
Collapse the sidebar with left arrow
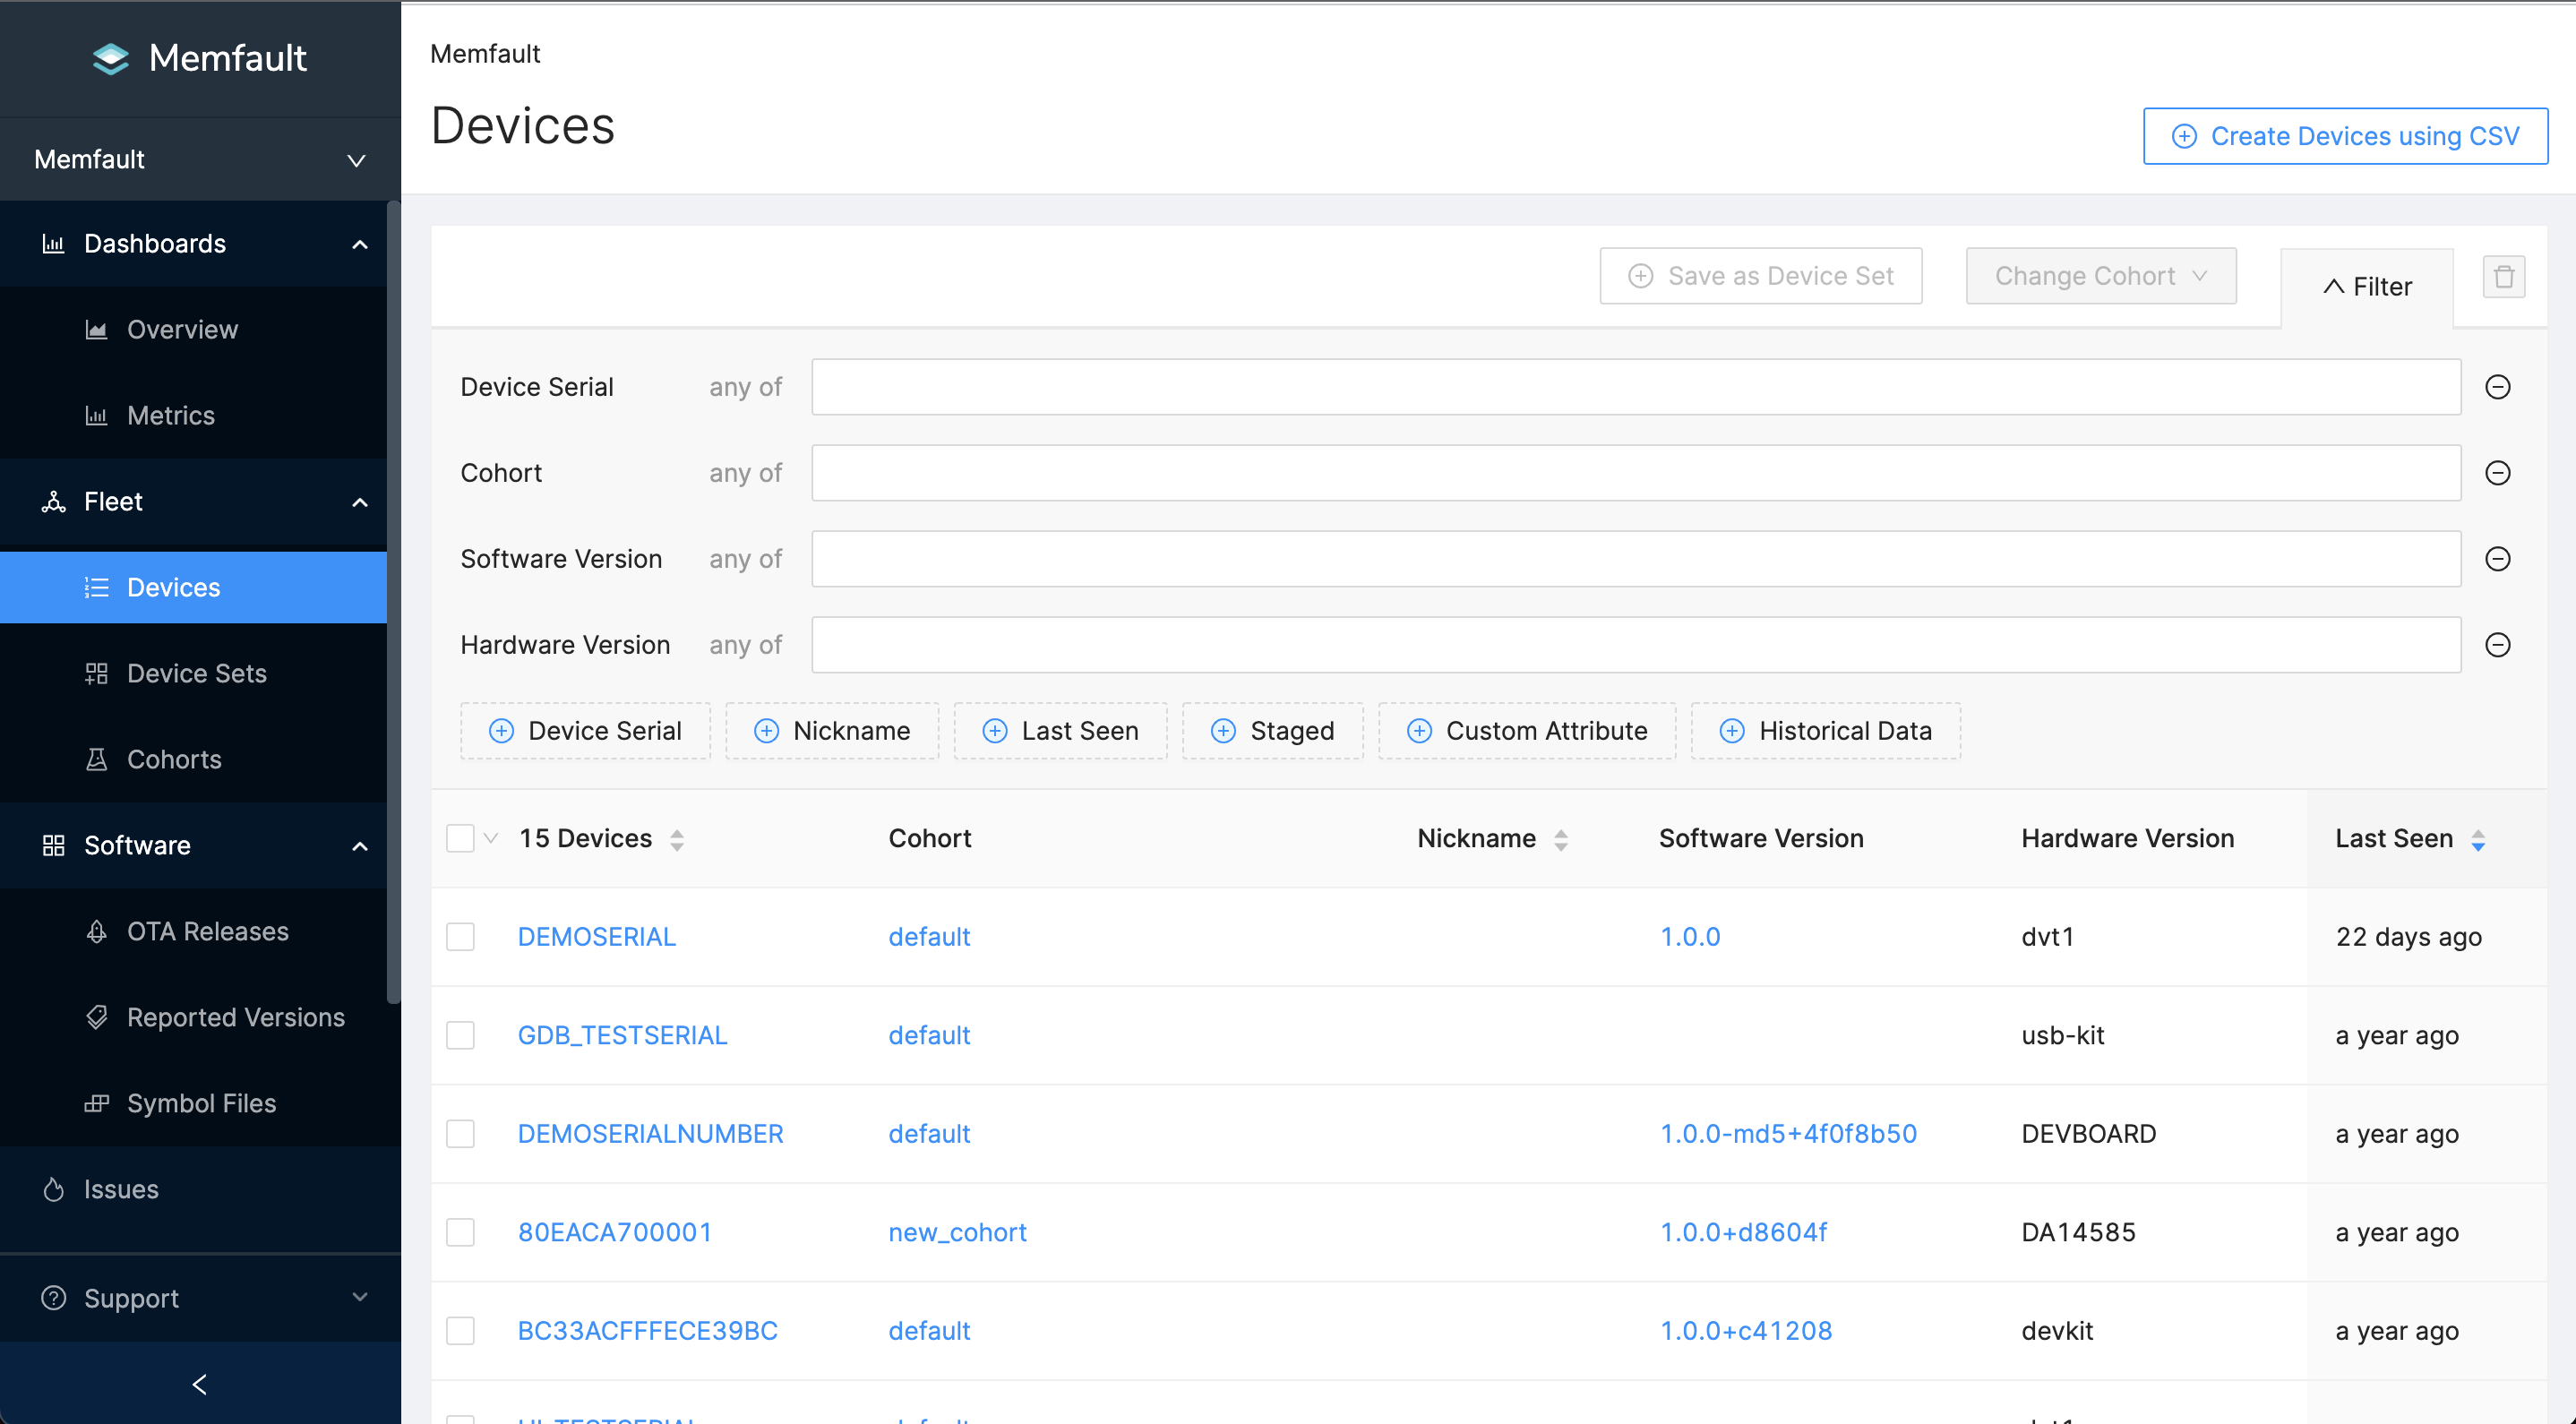pos(200,1384)
